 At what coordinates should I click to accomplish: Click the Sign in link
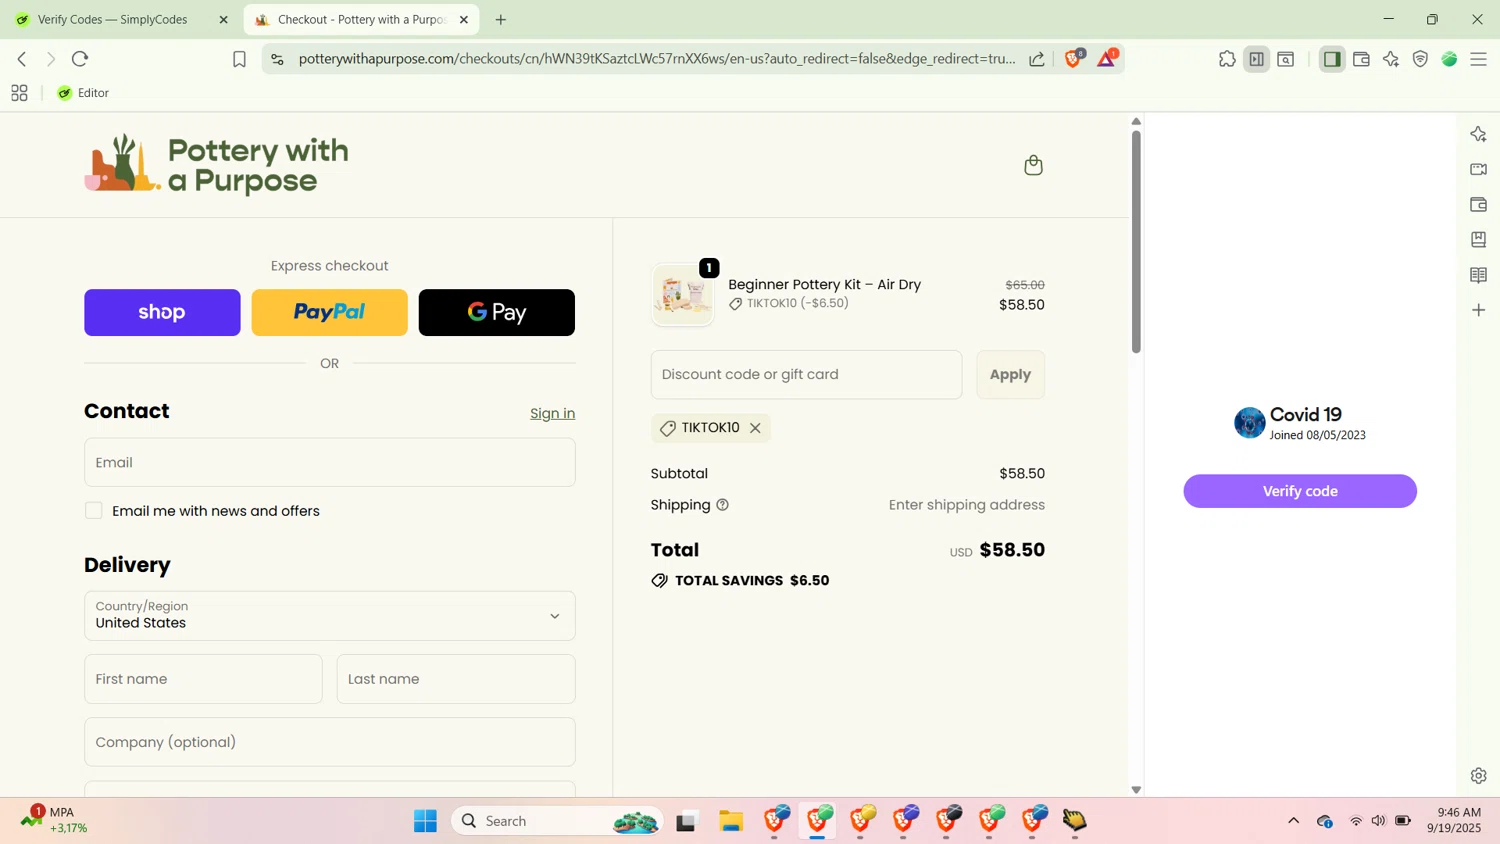552,414
